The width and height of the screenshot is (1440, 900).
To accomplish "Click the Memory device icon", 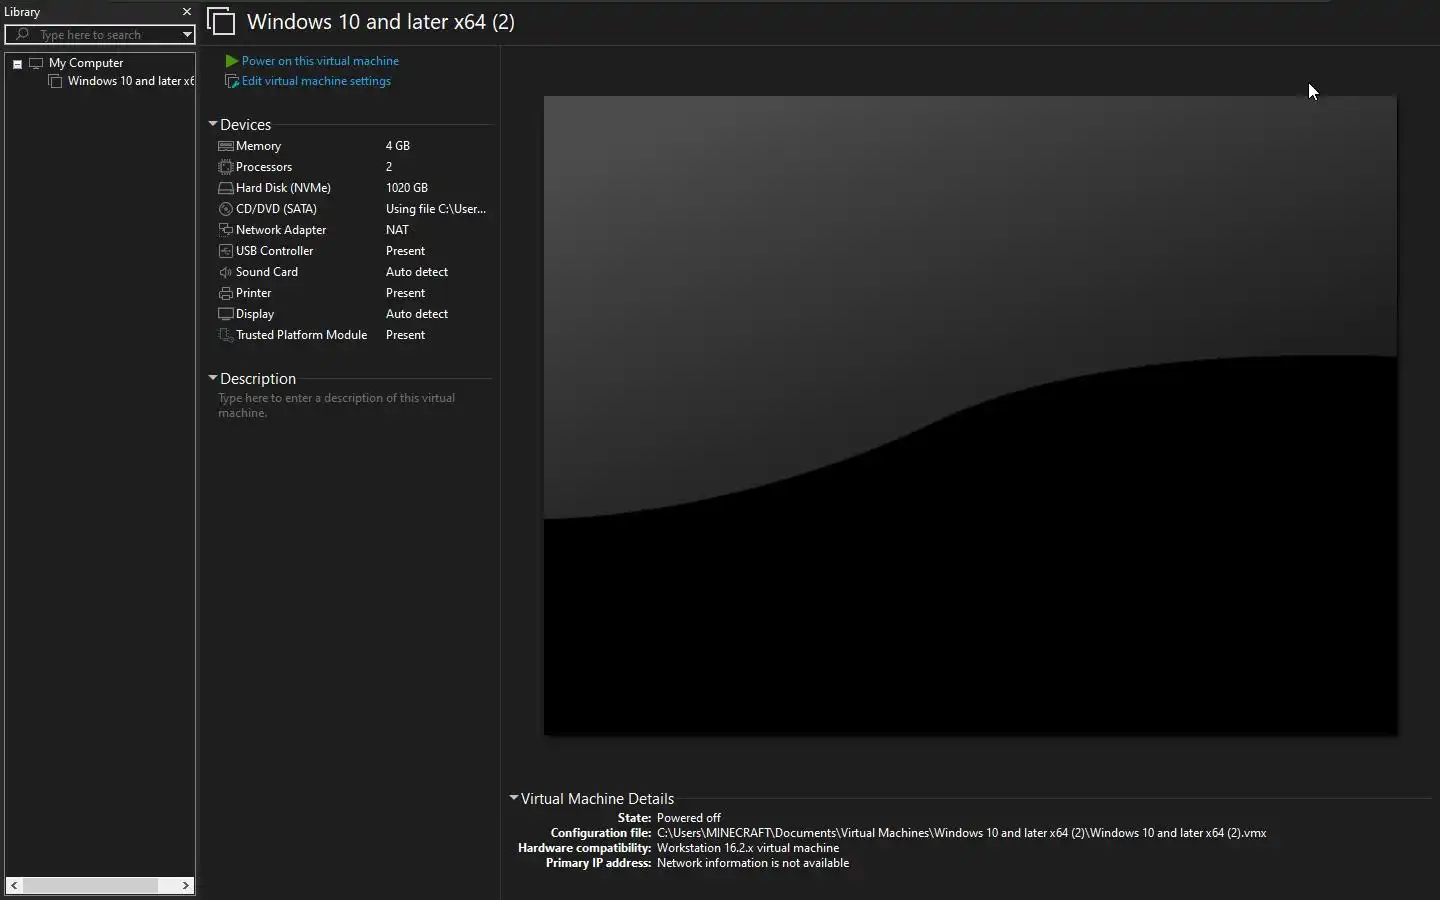I will 226,146.
